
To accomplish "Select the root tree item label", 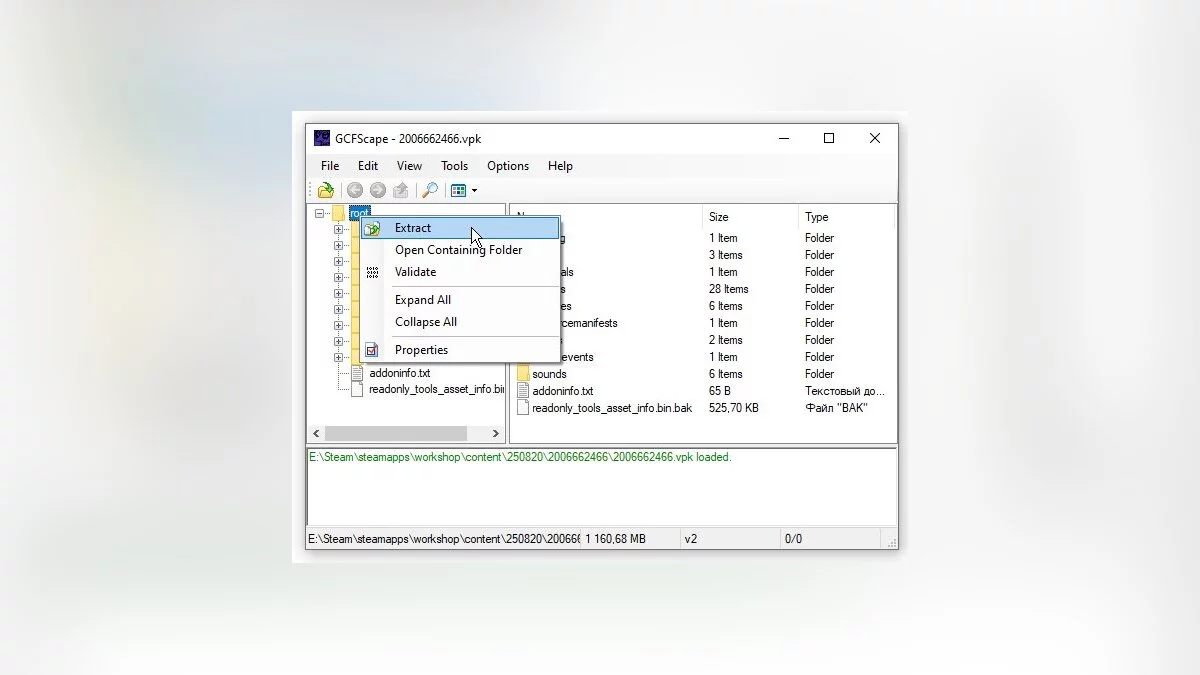I will pyautogui.click(x=360, y=213).
